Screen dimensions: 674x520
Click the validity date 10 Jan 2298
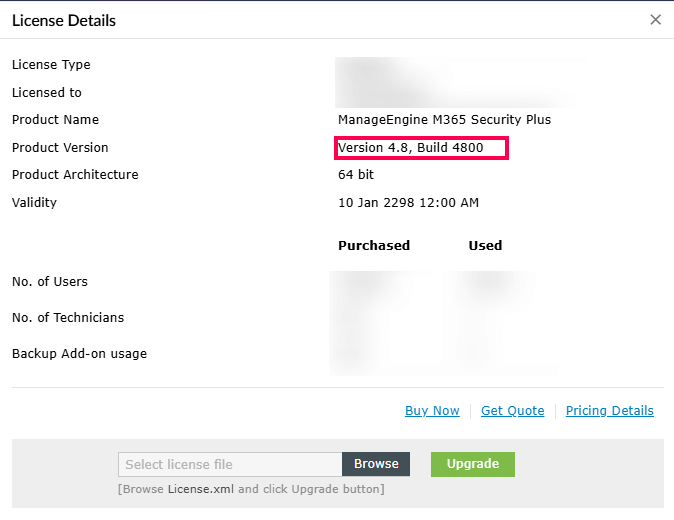tap(408, 203)
